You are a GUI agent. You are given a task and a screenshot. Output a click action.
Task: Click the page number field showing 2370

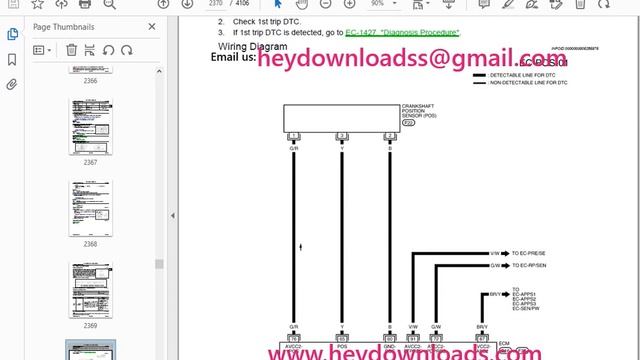coord(216,4)
